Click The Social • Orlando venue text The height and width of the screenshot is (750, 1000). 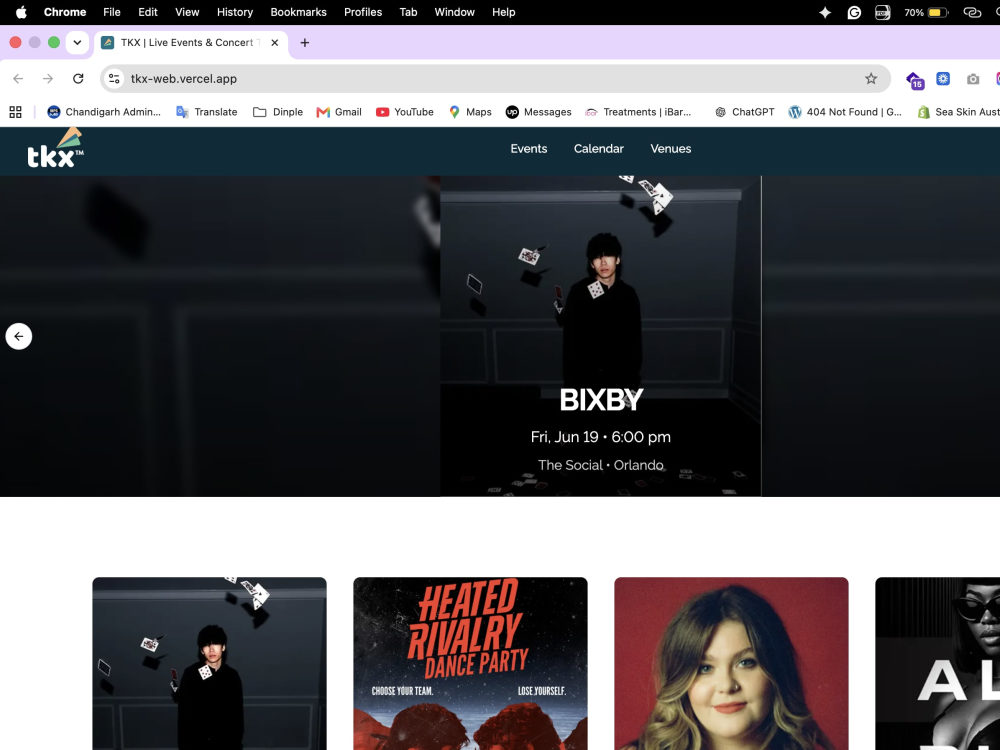coord(601,465)
